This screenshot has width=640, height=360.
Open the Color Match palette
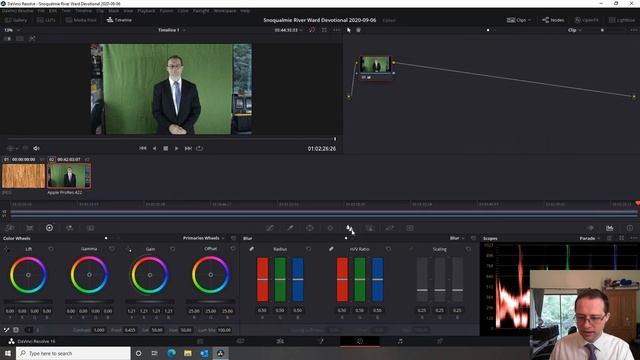tap(29, 228)
